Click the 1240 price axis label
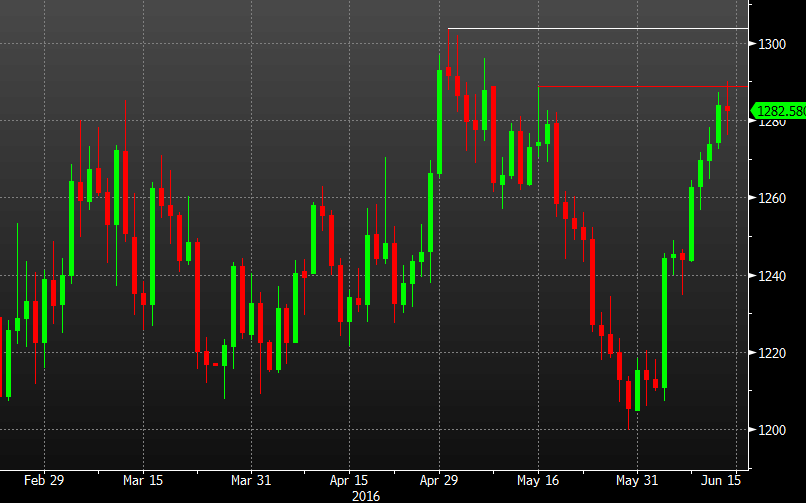The height and width of the screenshot is (503, 806). click(773, 276)
